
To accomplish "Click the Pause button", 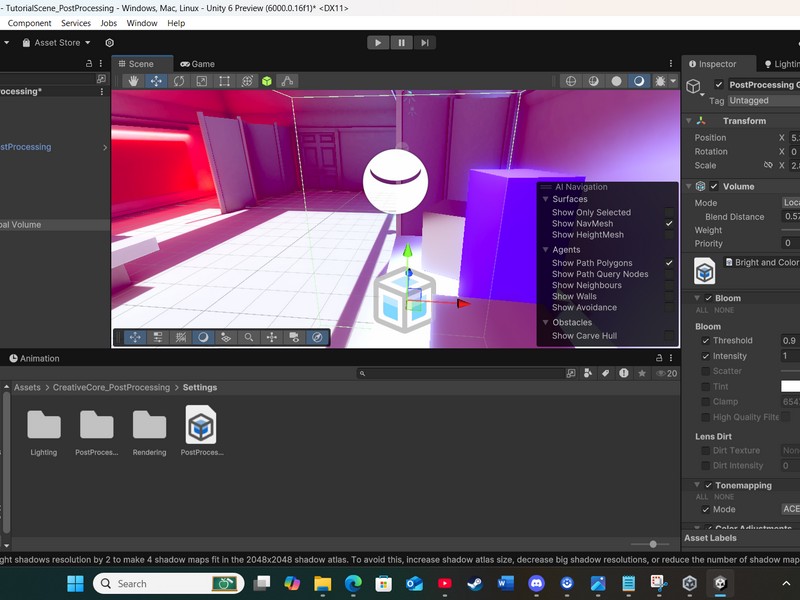I will tap(402, 42).
